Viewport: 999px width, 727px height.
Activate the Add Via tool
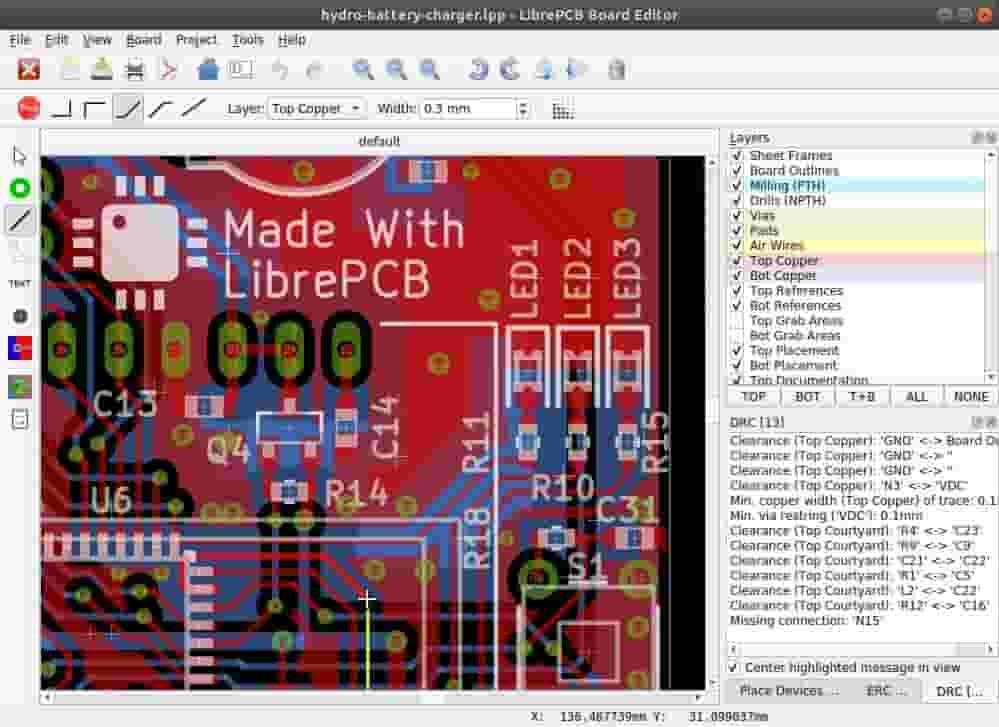tap(17, 188)
